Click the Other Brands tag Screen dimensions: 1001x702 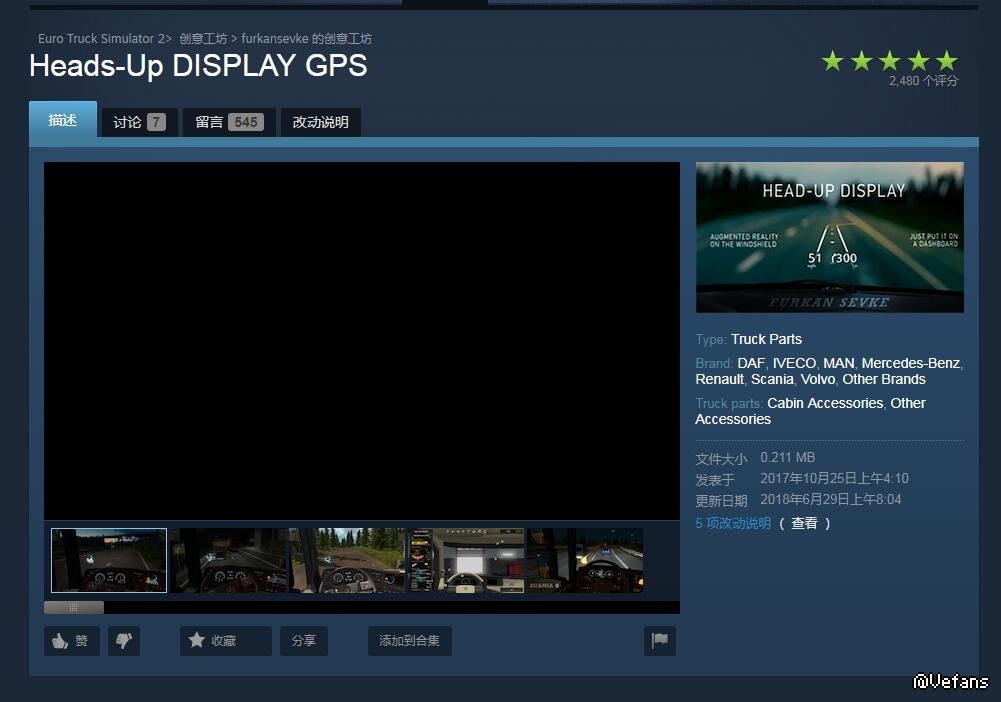[x=884, y=379]
